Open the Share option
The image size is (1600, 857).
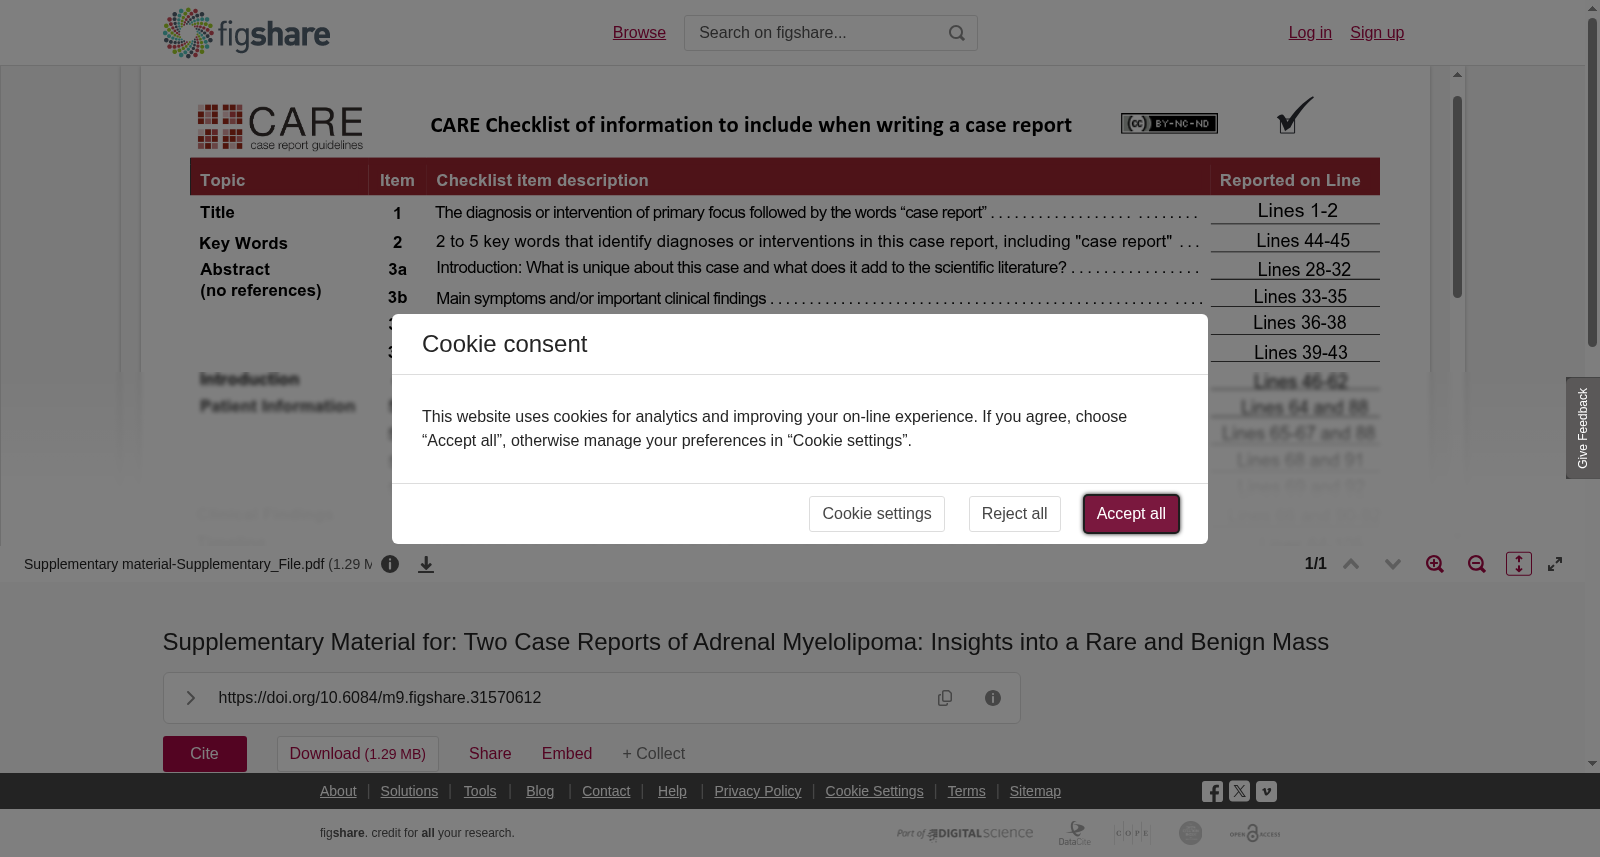[490, 754]
